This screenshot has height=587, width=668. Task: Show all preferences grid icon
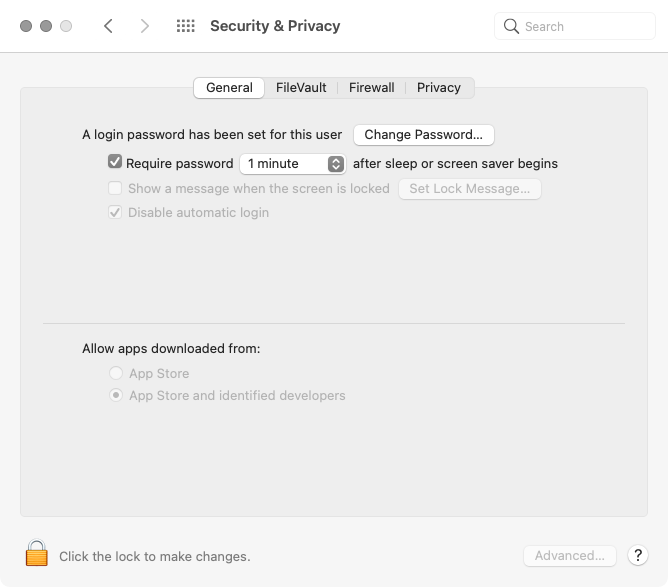185,26
